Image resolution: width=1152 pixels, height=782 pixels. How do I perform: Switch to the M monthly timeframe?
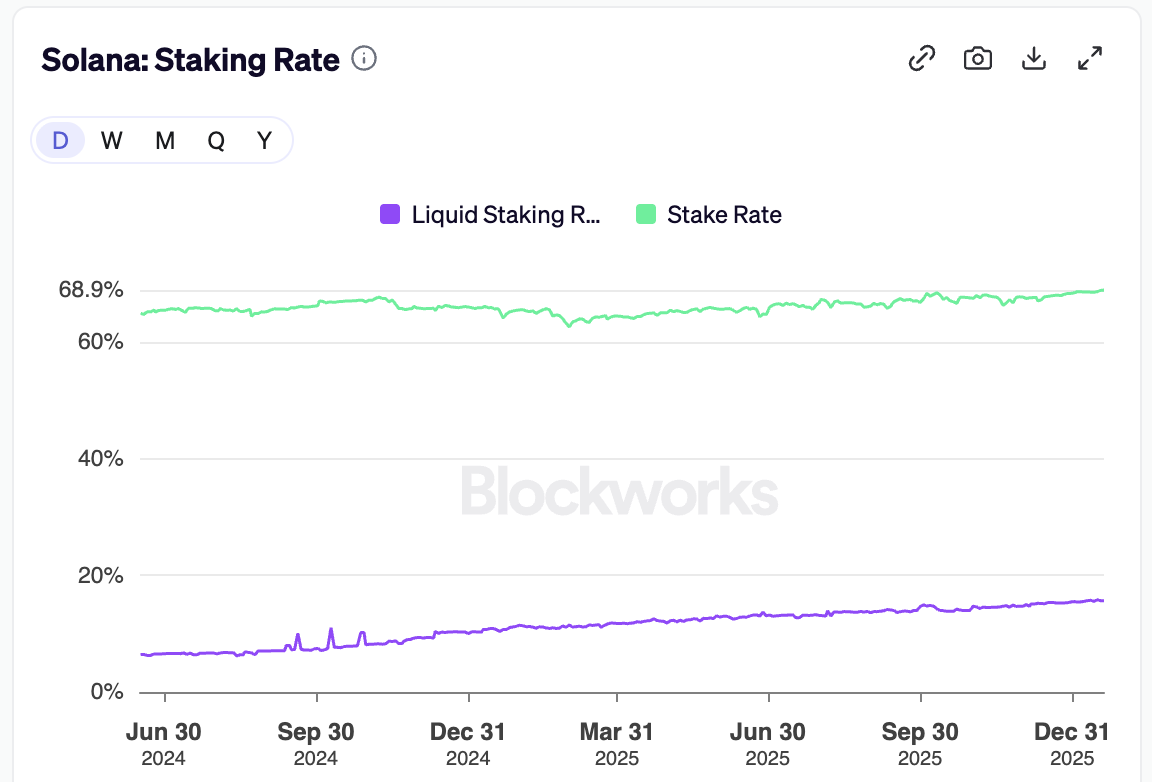click(163, 140)
